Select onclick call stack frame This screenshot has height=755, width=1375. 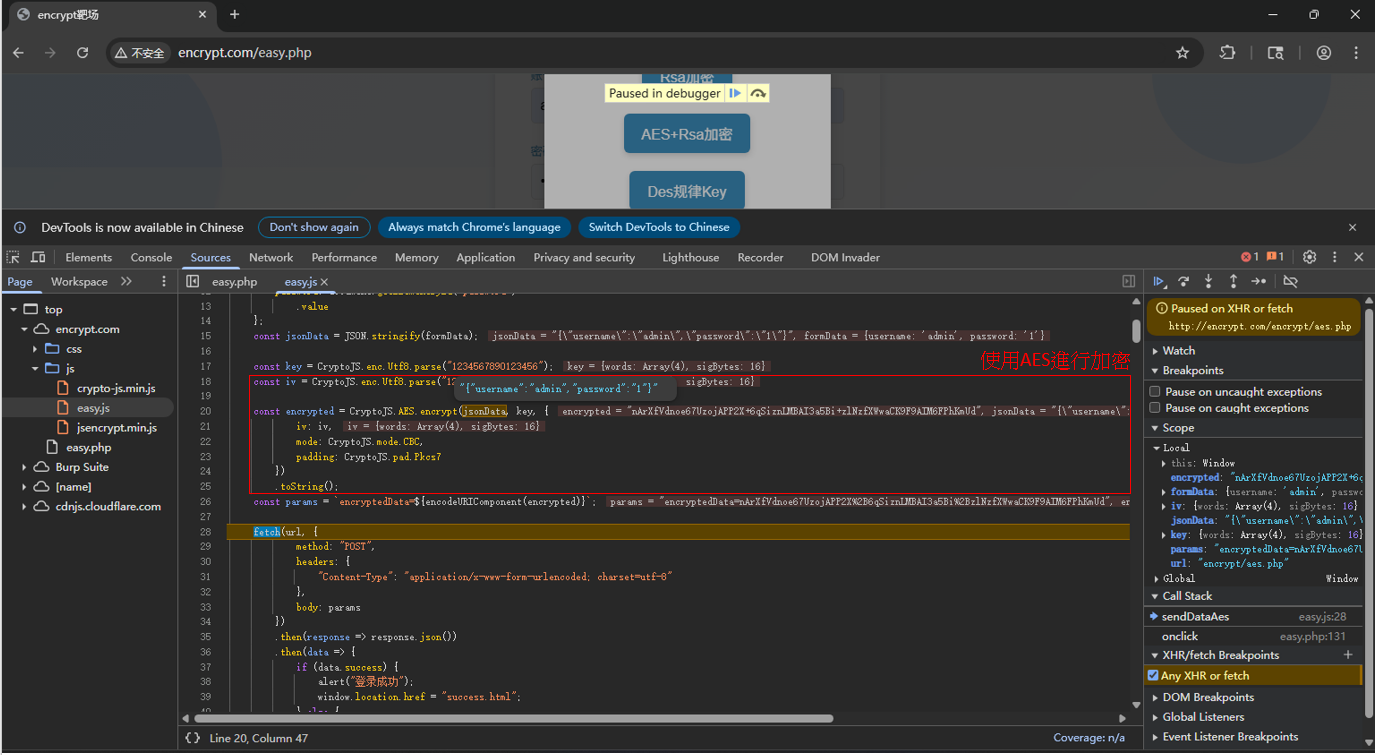[1254, 637]
